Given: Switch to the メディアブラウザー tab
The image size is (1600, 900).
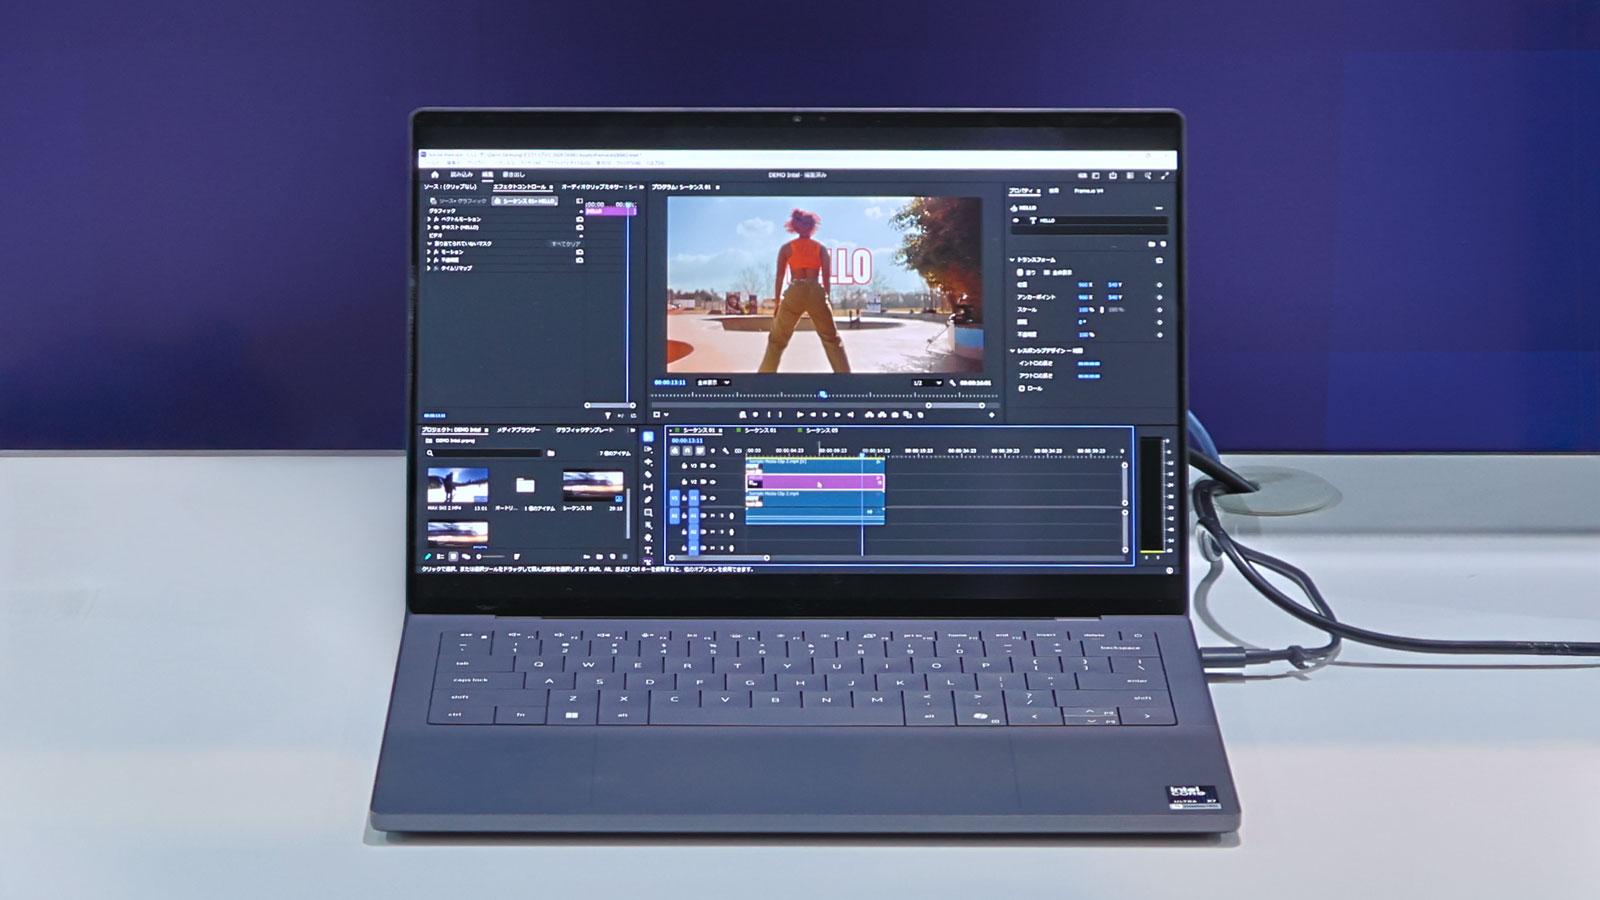Looking at the screenshot, I should point(518,430).
